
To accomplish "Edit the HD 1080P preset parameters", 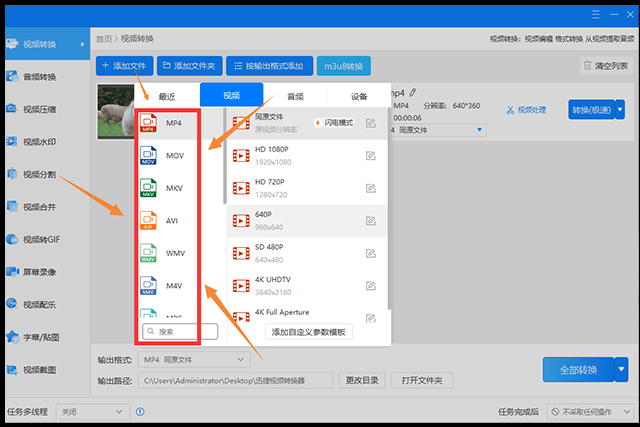I will (371, 156).
